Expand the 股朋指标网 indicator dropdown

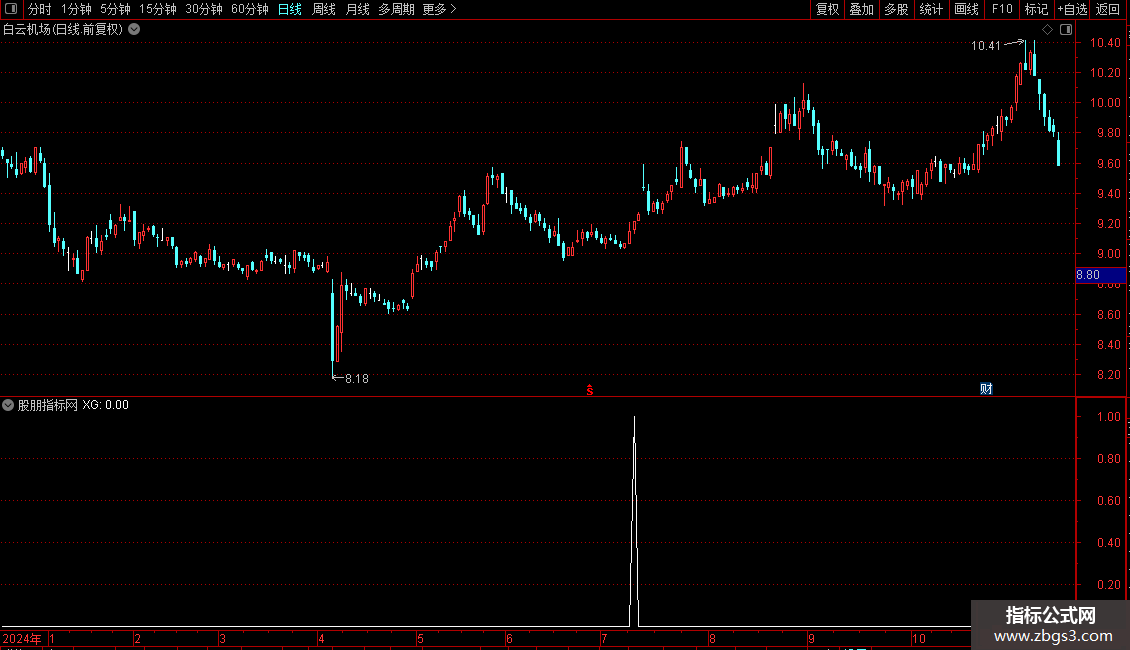pos(8,405)
